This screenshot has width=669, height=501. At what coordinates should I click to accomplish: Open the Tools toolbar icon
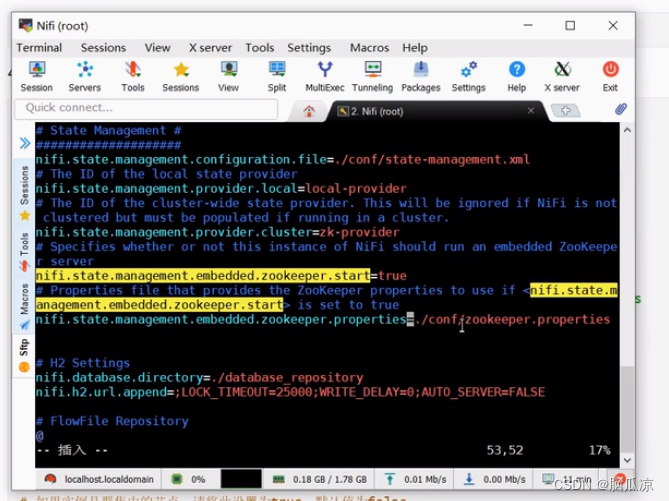[x=133, y=77]
